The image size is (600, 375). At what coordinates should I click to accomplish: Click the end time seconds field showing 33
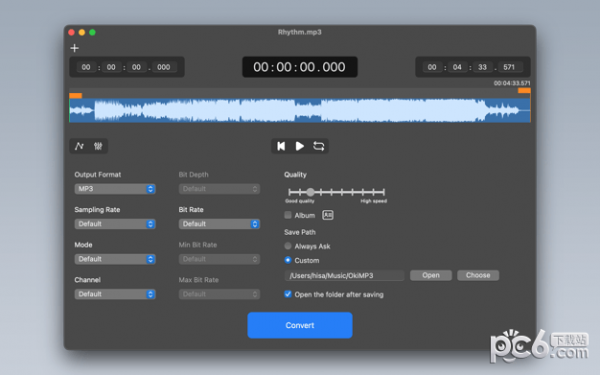[x=483, y=67]
